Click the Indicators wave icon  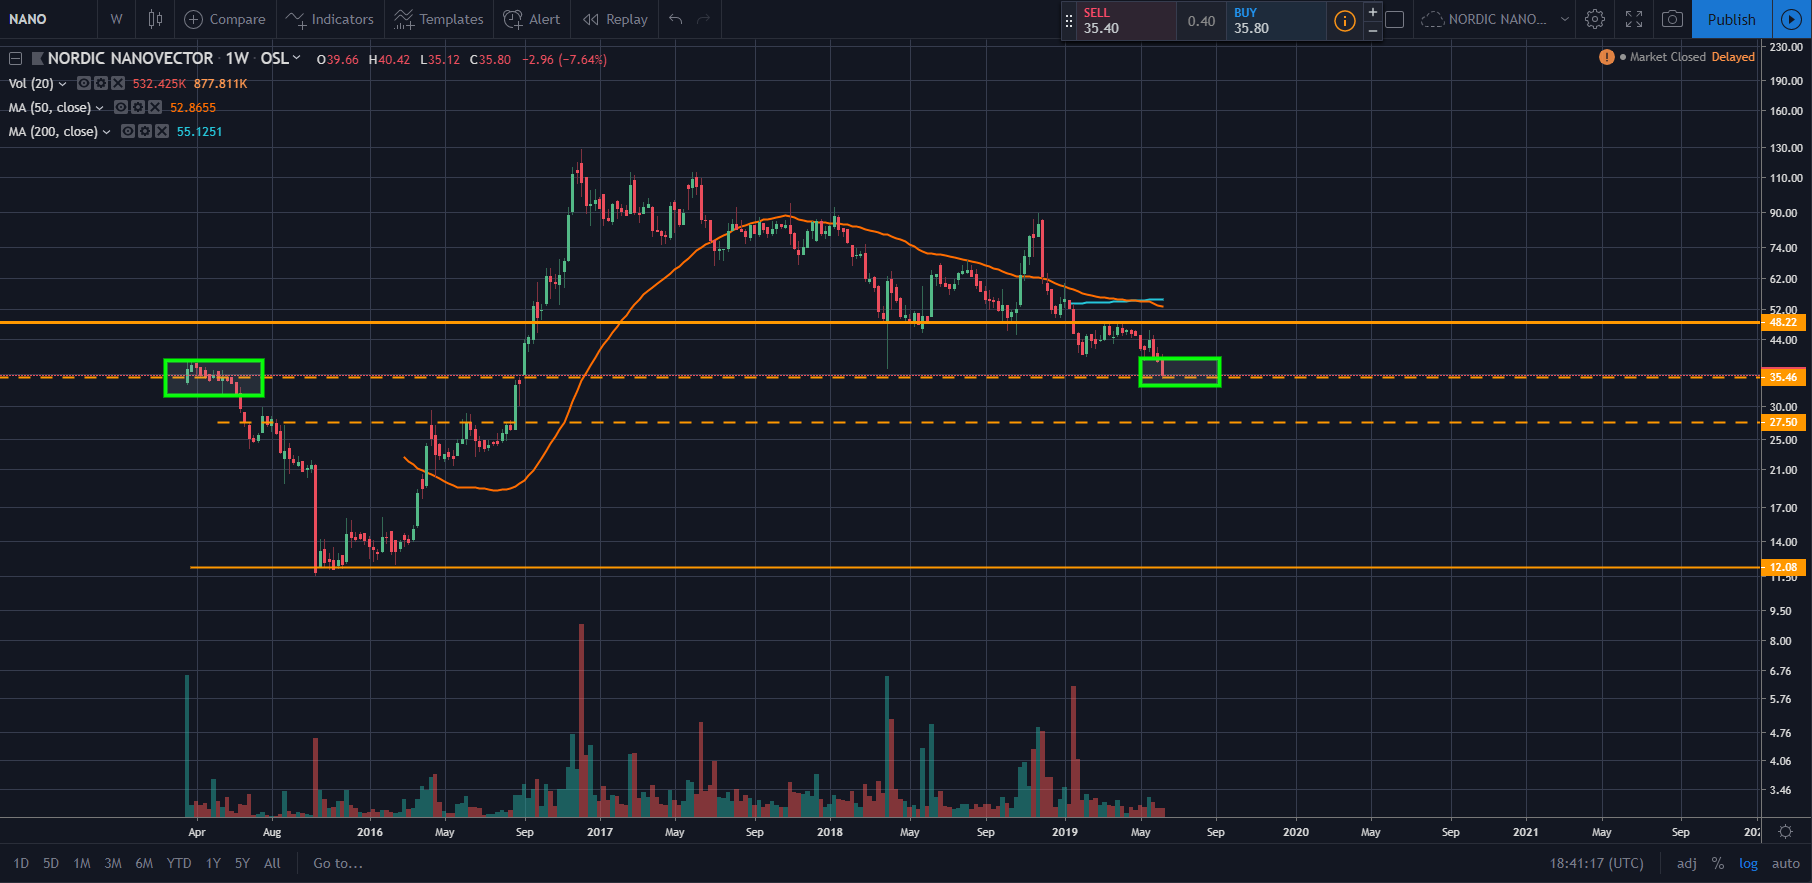[x=295, y=19]
